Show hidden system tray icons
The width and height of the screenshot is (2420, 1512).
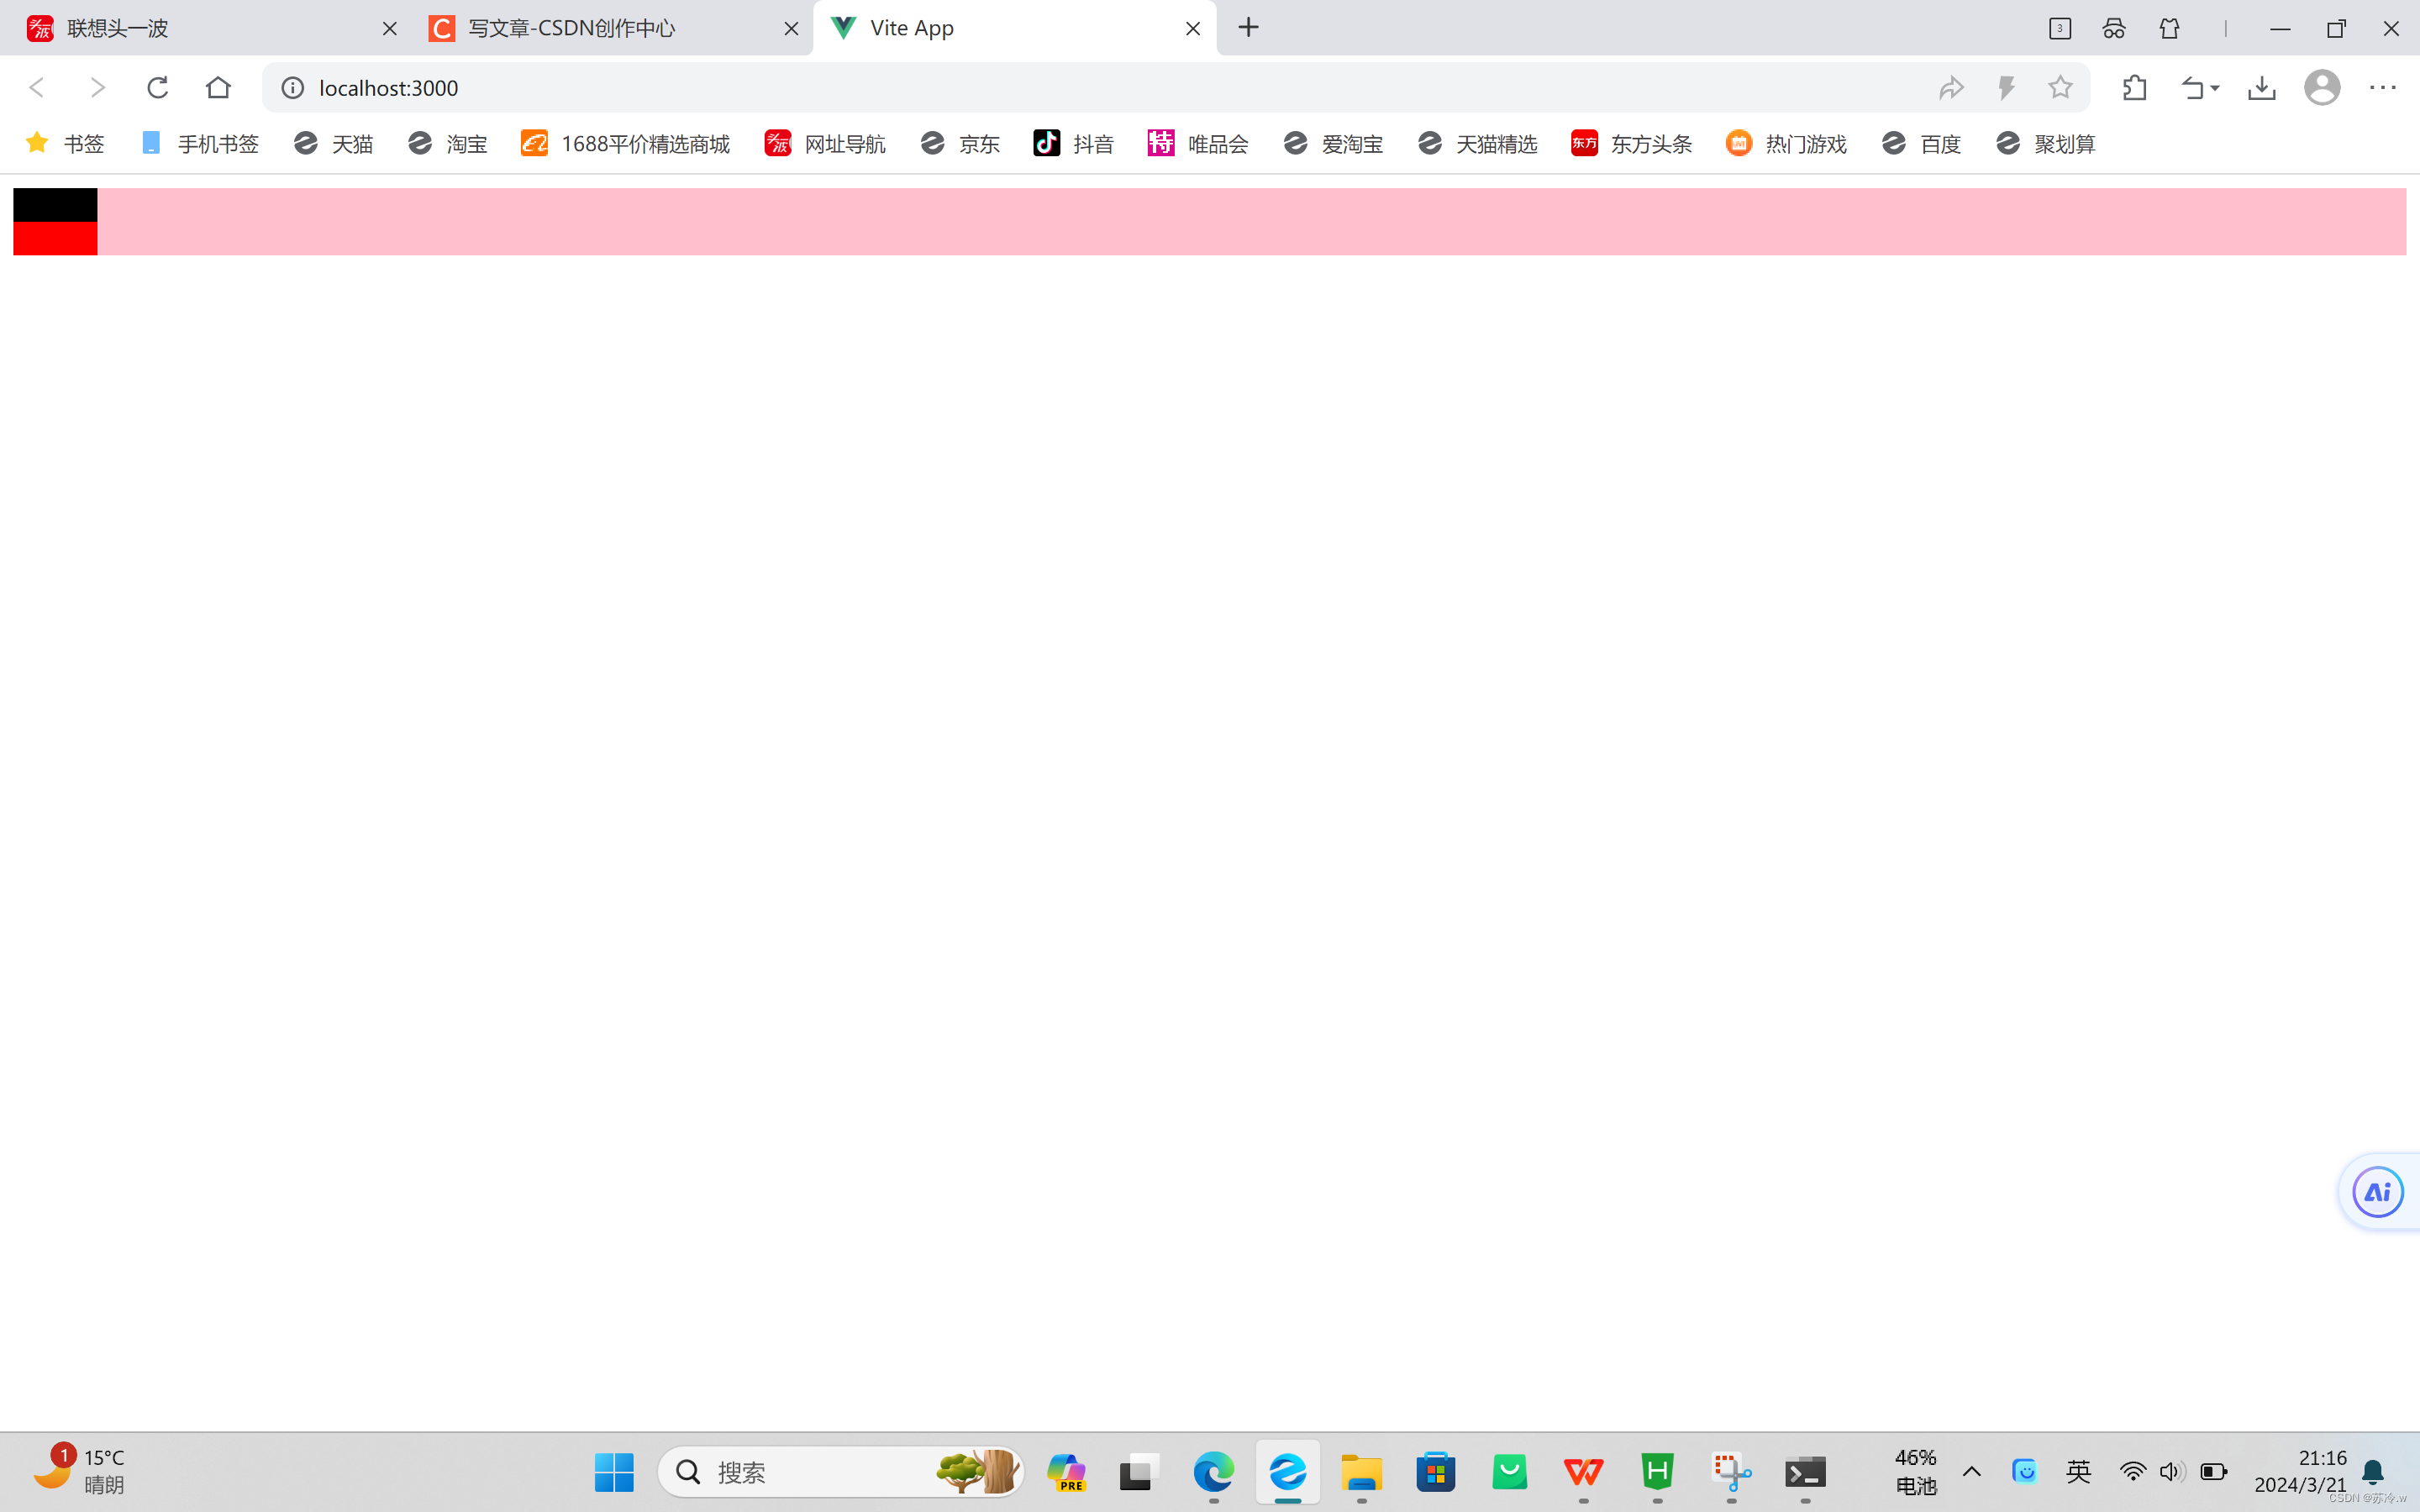(x=1971, y=1471)
